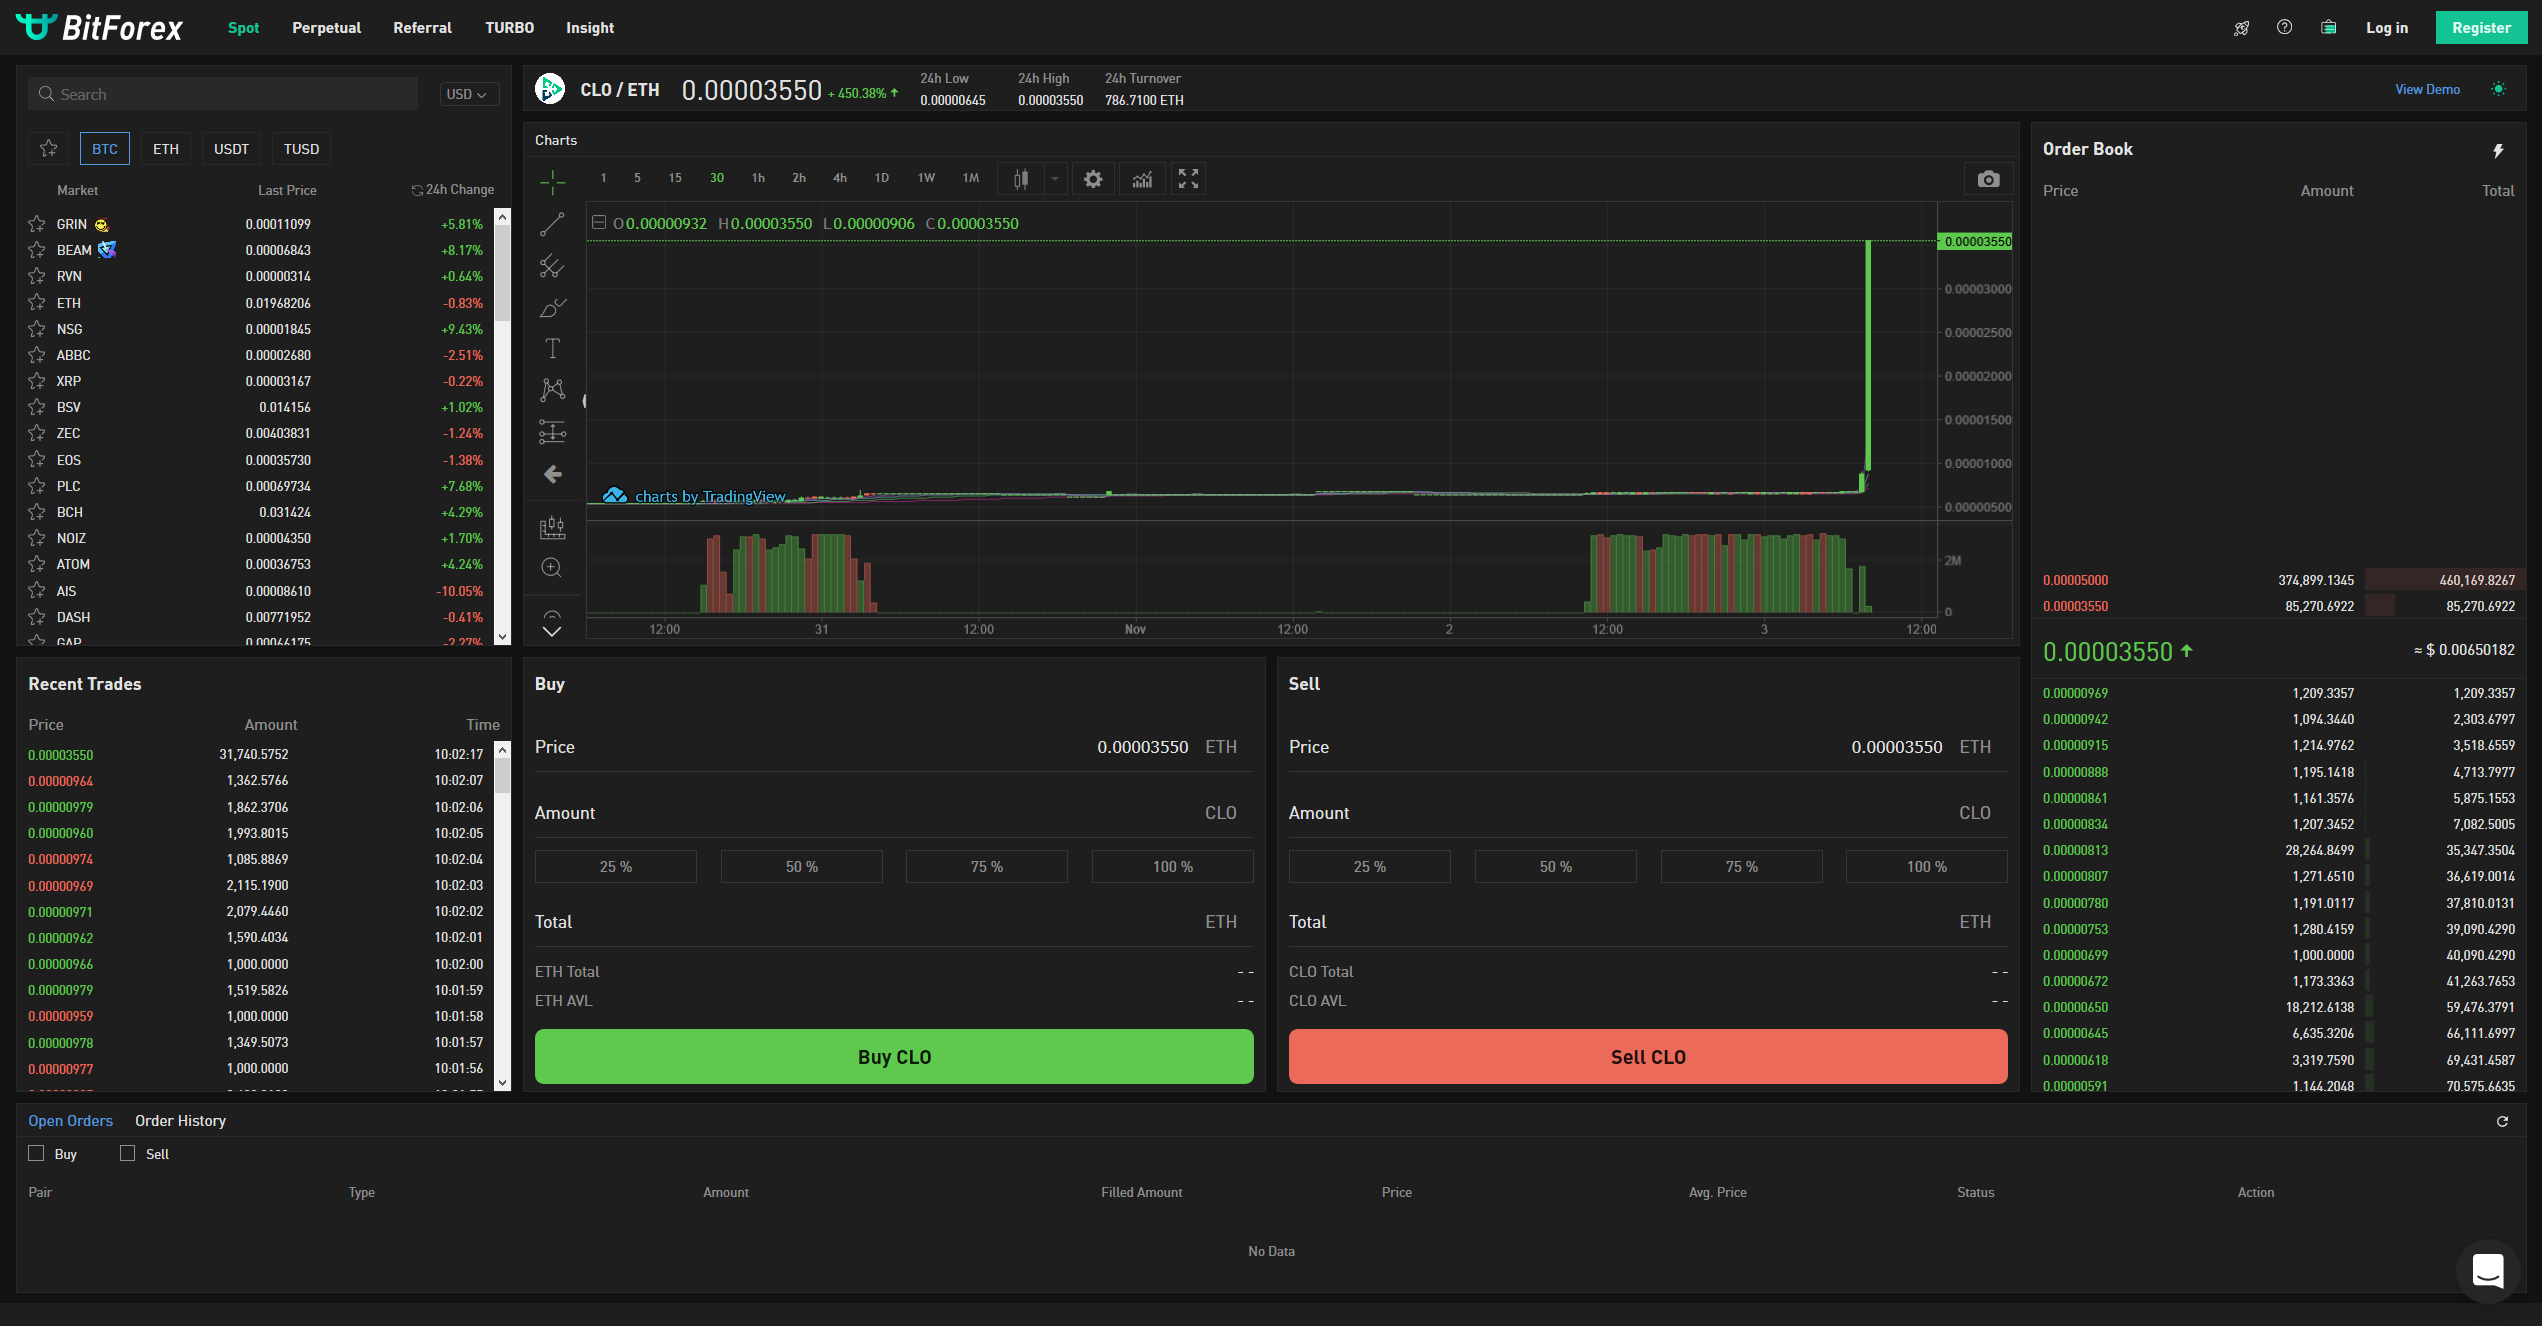Select the 1h chart interval

[758, 178]
